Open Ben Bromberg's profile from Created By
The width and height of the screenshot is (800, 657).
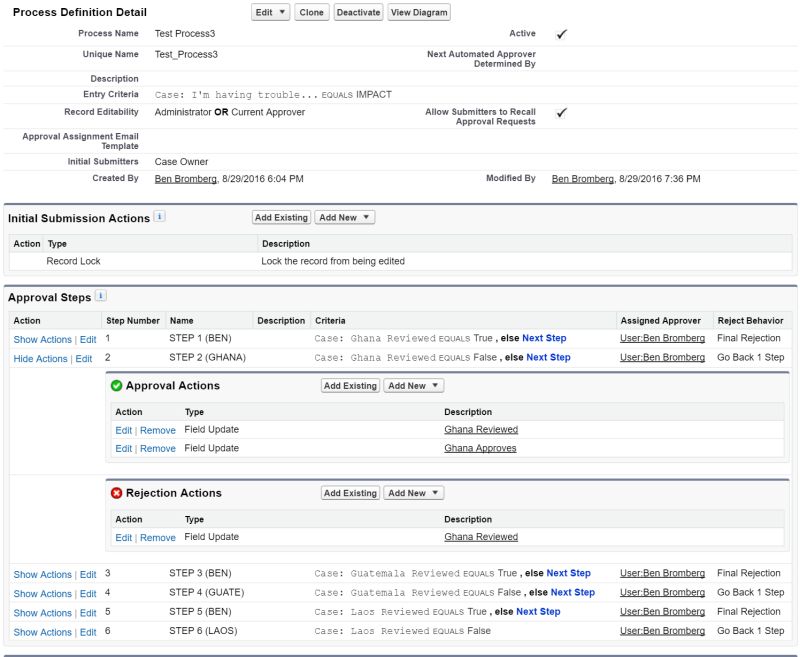tap(185, 179)
